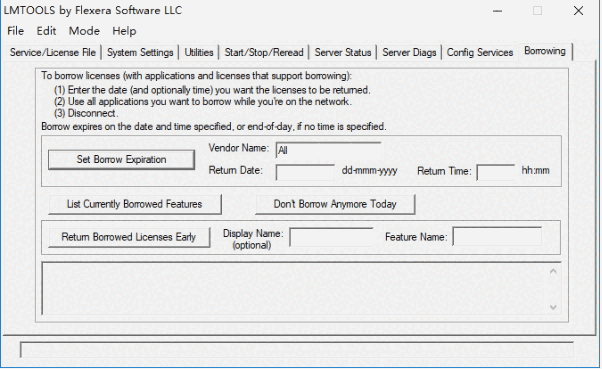This screenshot has height=369, width=602.
Task: Close the LMTOOLS window
Action: [x=578, y=11]
